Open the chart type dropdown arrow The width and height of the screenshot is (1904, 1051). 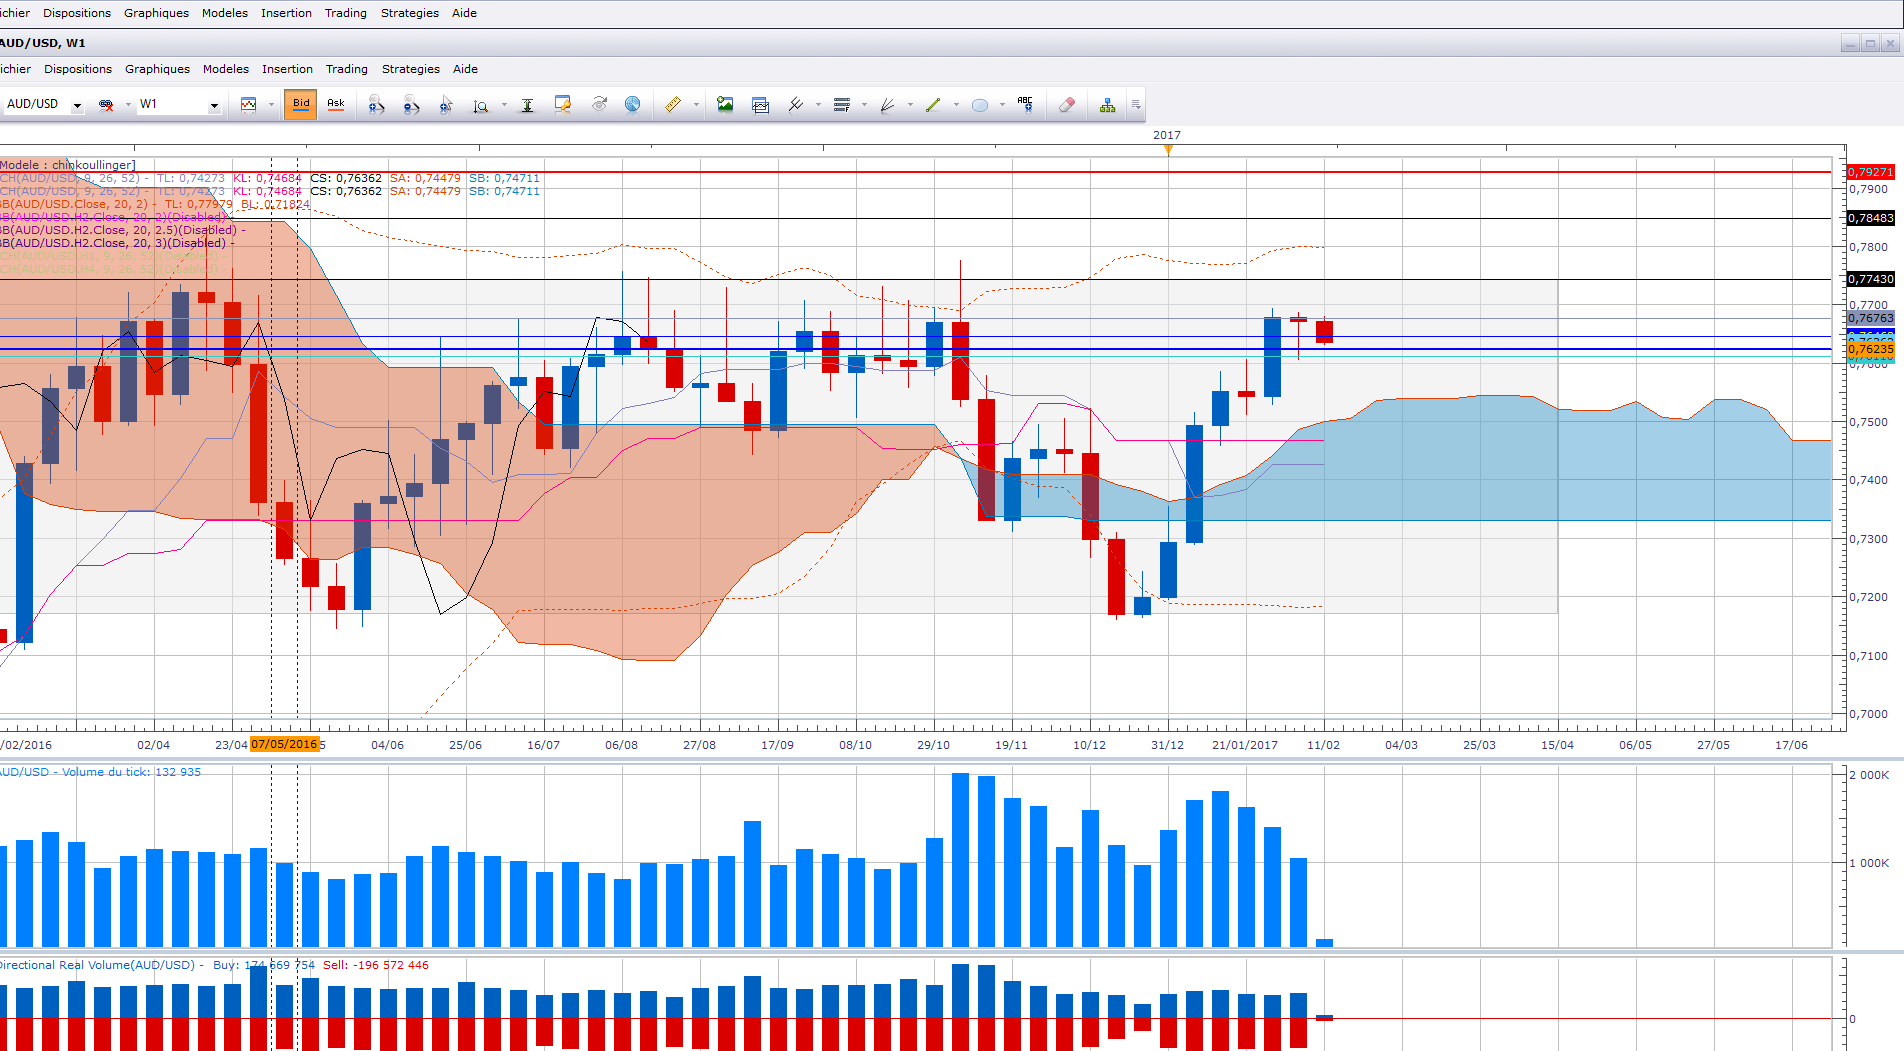pos(271,105)
